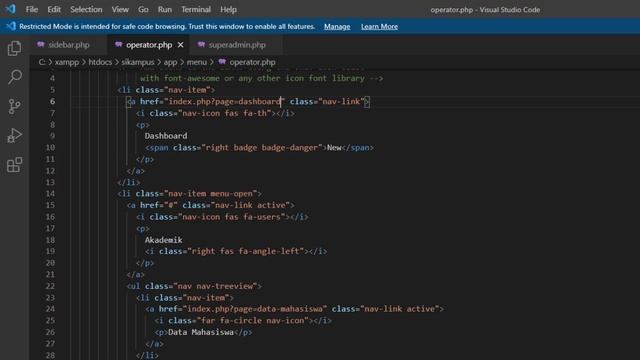Click the operator.php breadcrumb segment
Image resolution: width=640 pixels, height=360 pixels.
click(x=252, y=62)
